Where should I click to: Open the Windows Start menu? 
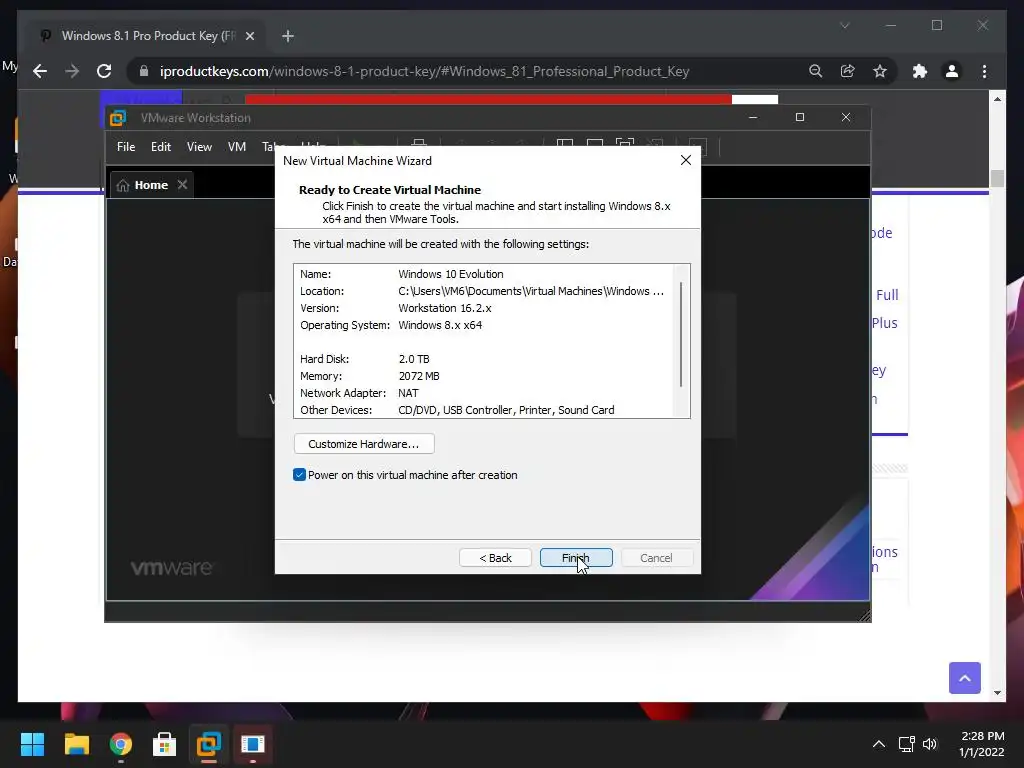tap(32, 744)
